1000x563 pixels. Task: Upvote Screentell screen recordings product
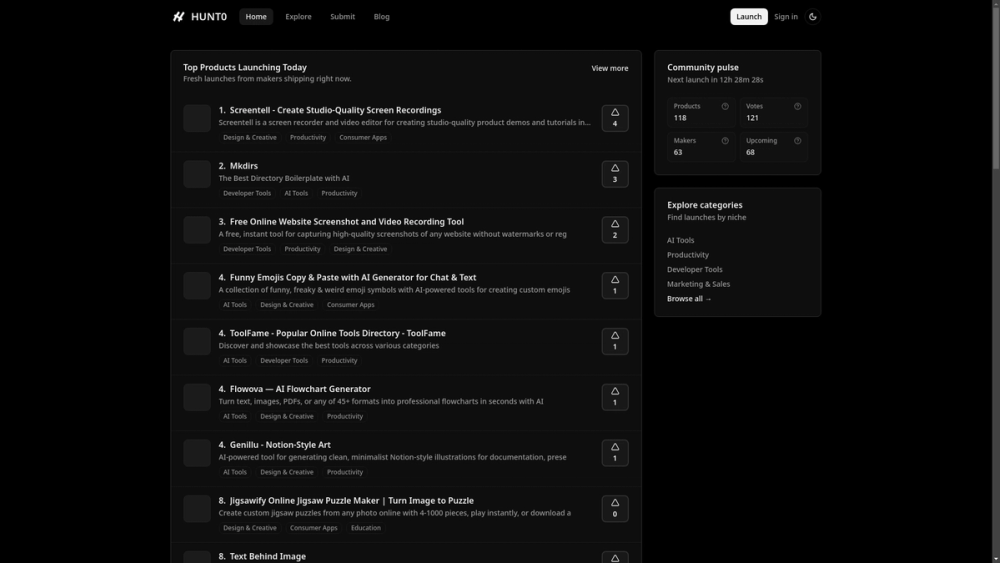tap(615, 118)
